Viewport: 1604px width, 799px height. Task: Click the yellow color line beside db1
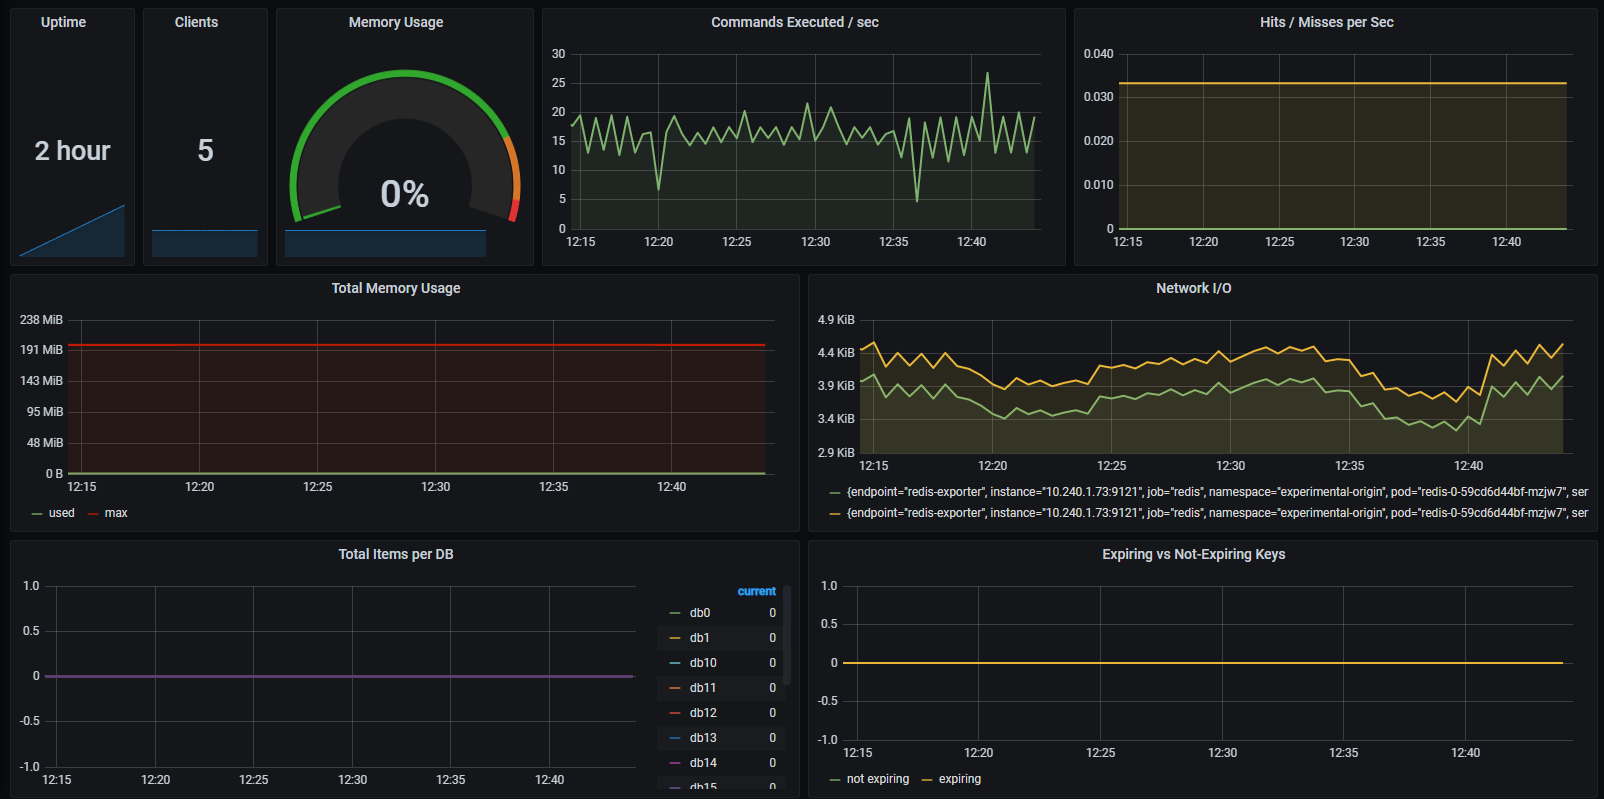click(675, 638)
